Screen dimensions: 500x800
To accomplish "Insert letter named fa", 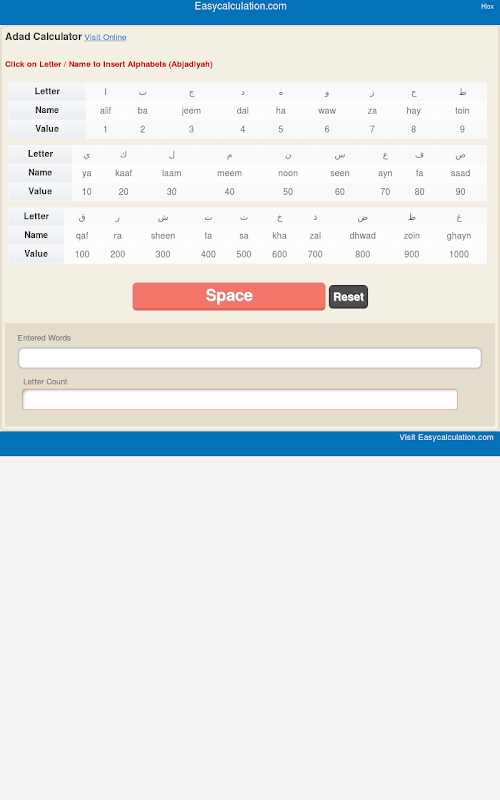I will coord(419,173).
